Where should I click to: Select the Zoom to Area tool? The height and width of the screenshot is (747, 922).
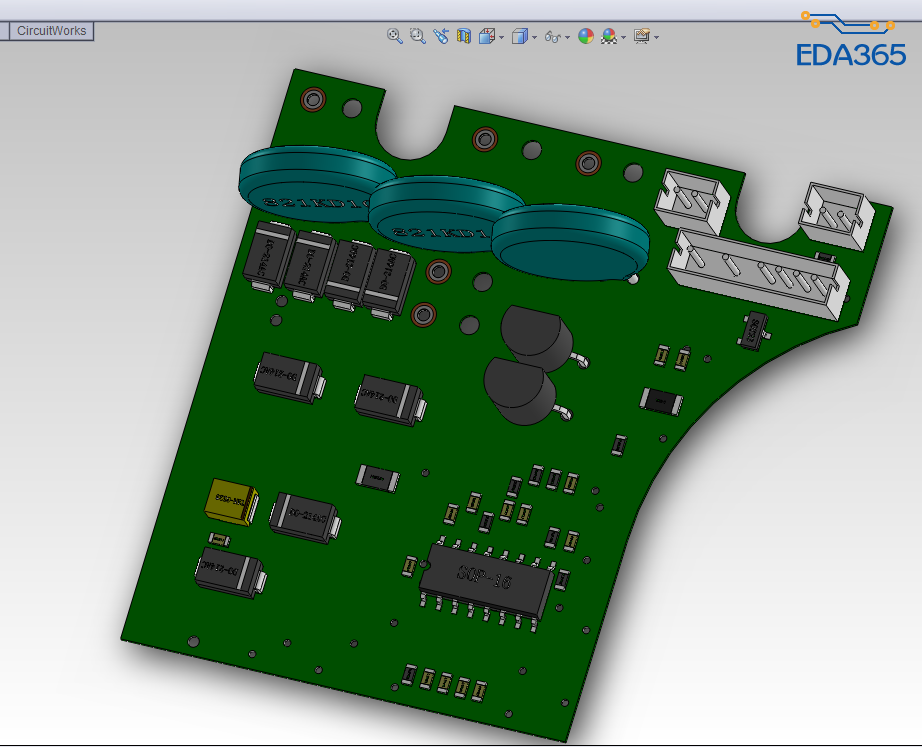418,36
